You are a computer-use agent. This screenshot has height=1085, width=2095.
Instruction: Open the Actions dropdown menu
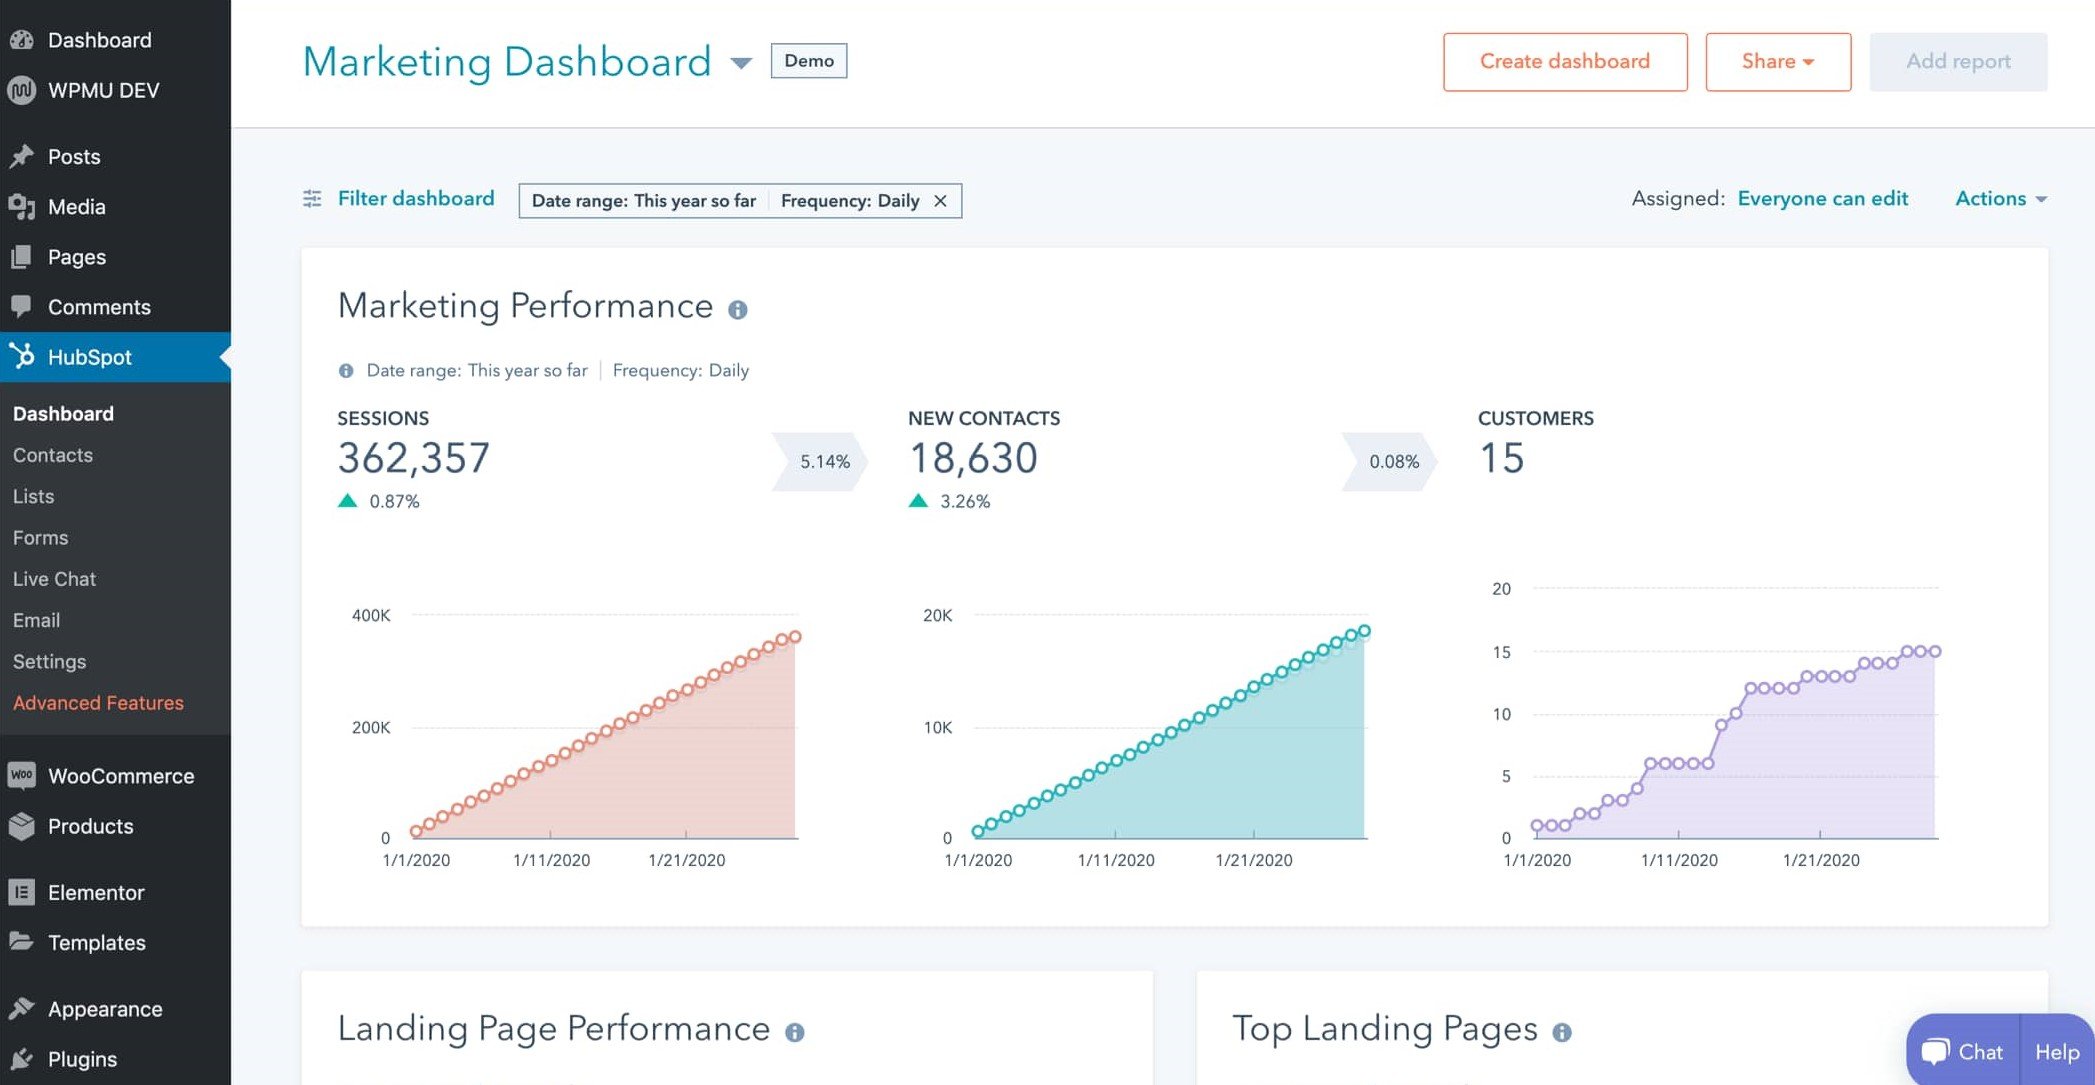tap(2000, 199)
